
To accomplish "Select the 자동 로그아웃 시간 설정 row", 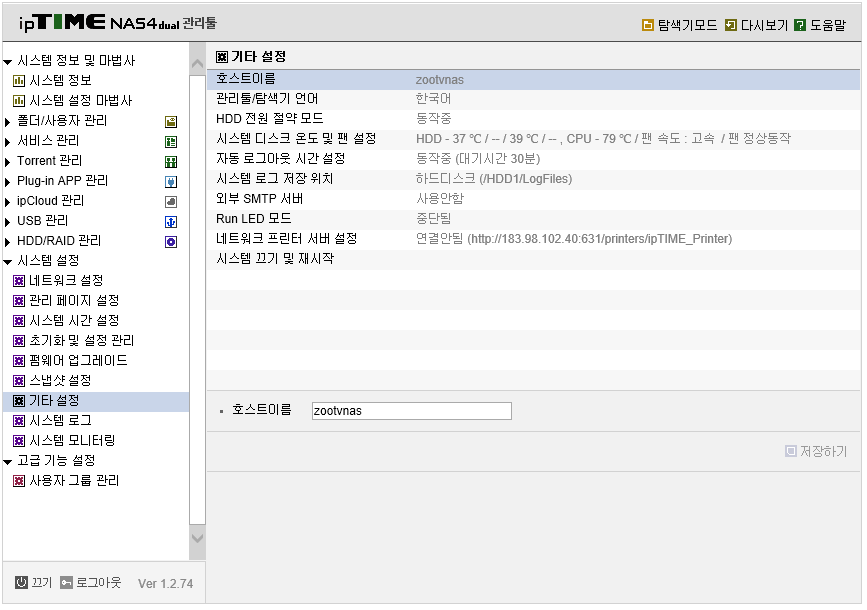I will pos(534,159).
